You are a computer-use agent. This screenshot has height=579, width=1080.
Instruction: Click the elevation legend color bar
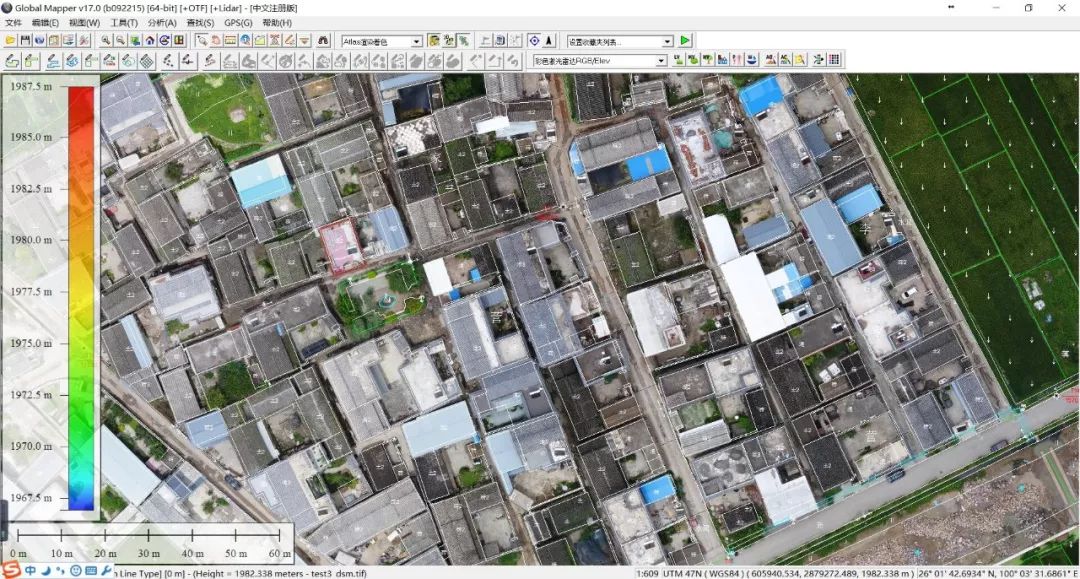81,300
